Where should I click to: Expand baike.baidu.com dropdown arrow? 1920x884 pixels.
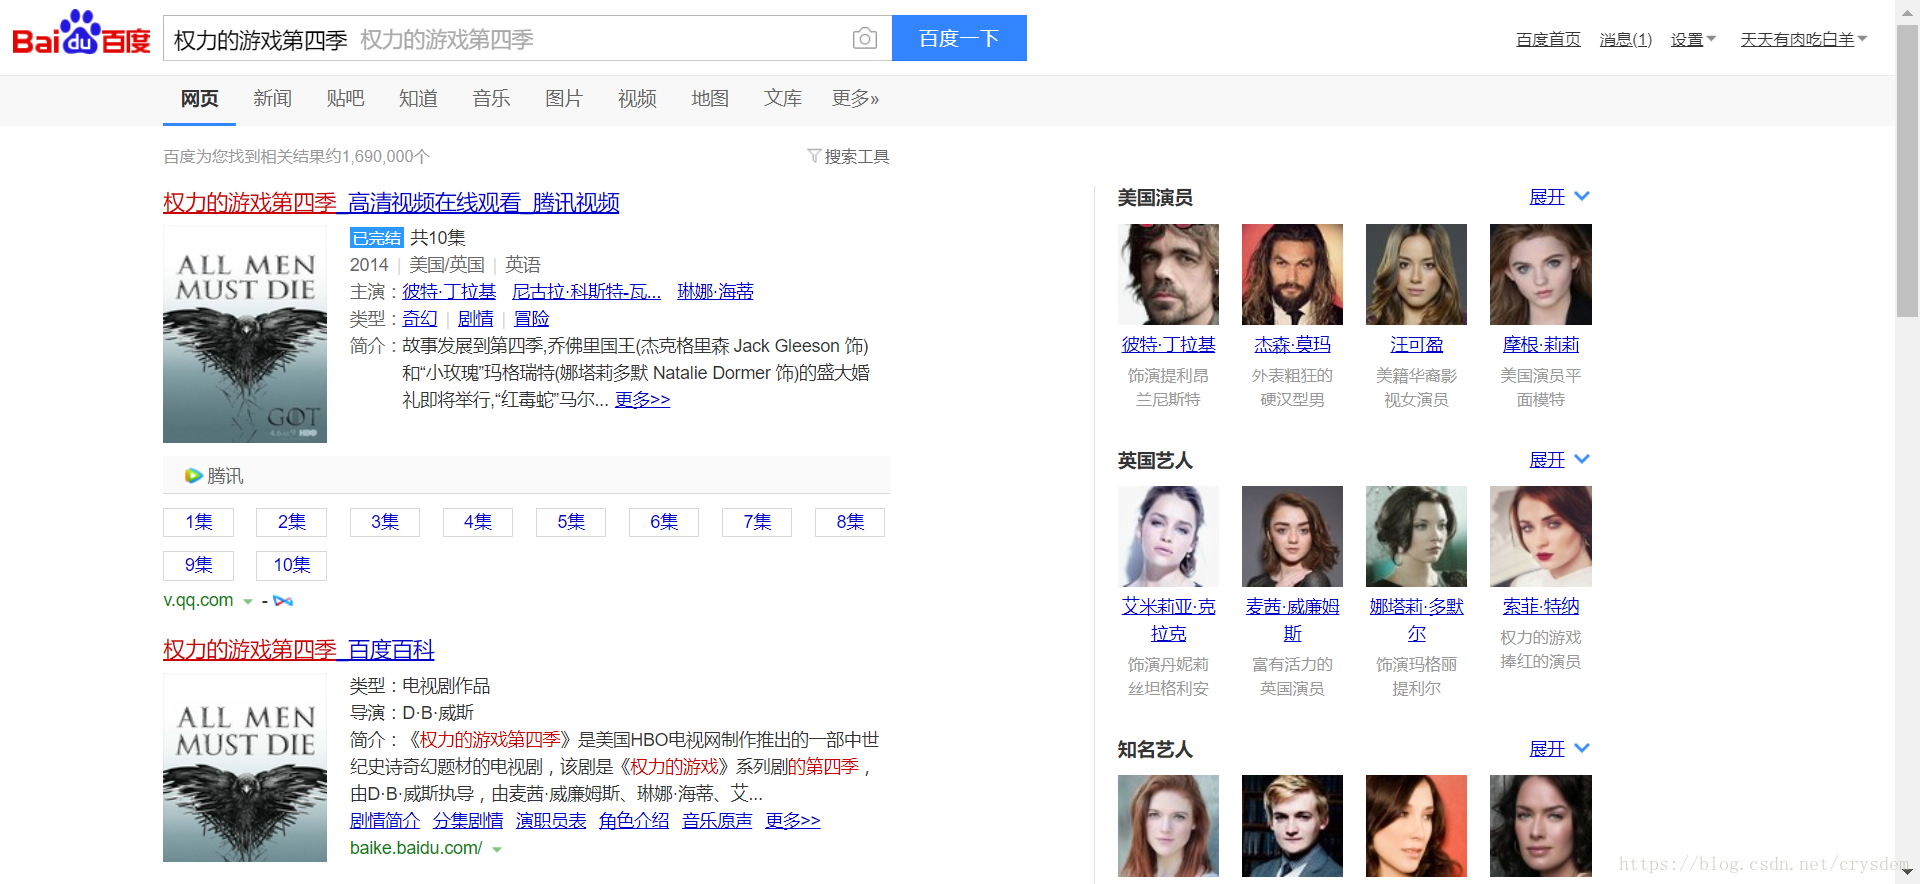[497, 849]
